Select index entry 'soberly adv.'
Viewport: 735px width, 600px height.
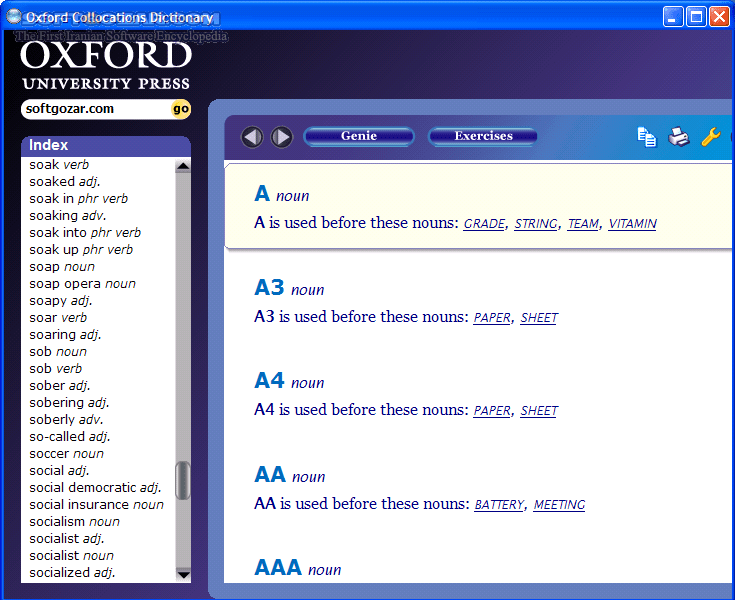click(x=66, y=420)
